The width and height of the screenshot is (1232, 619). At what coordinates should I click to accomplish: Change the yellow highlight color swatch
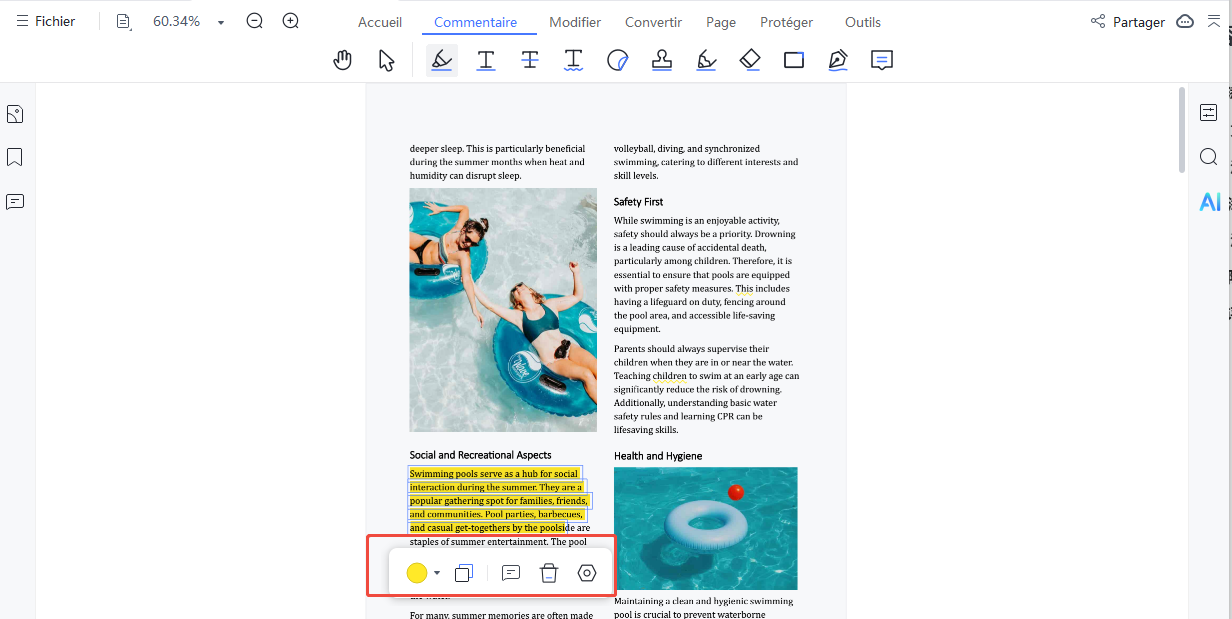click(x=417, y=572)
